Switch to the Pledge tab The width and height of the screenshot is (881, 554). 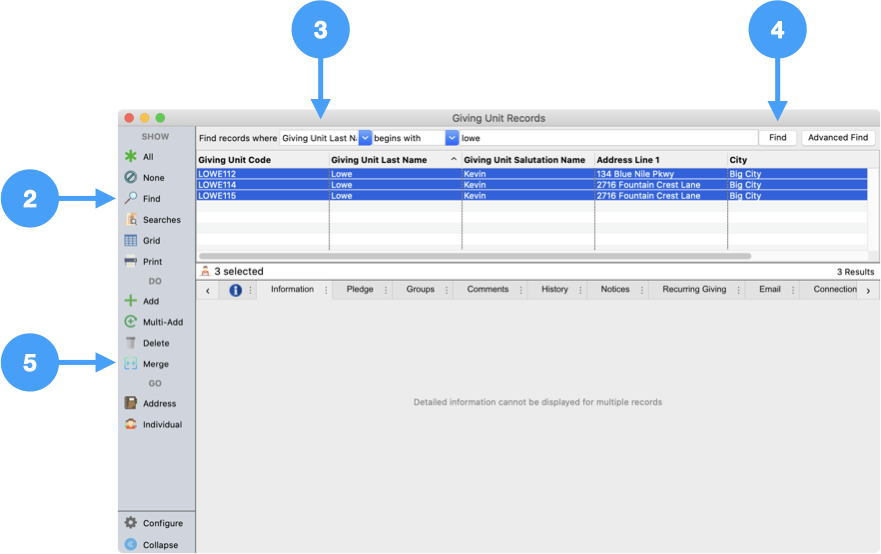tap(359, 290)
